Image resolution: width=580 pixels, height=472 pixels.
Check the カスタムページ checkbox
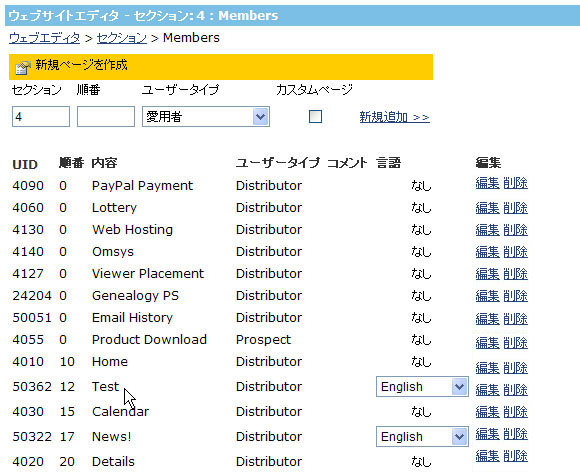coord(315,117)
